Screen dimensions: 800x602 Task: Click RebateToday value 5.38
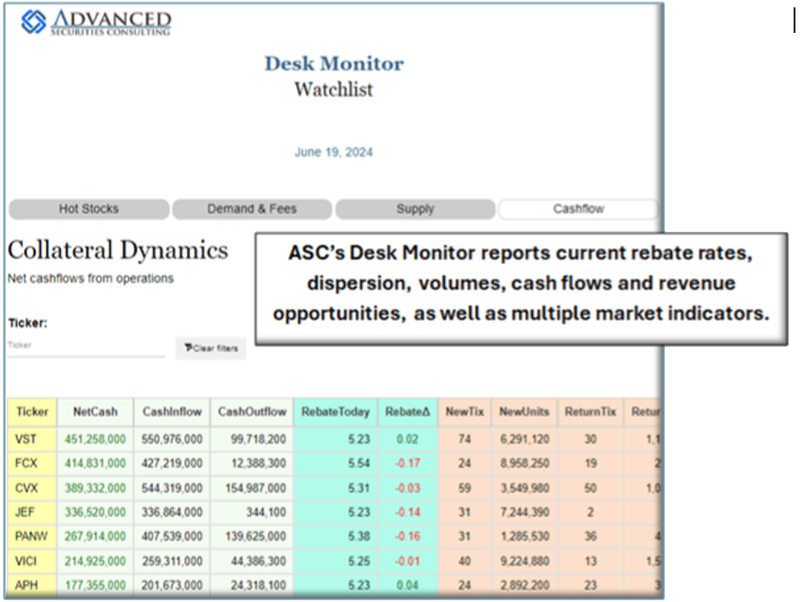tap(359, 537)
